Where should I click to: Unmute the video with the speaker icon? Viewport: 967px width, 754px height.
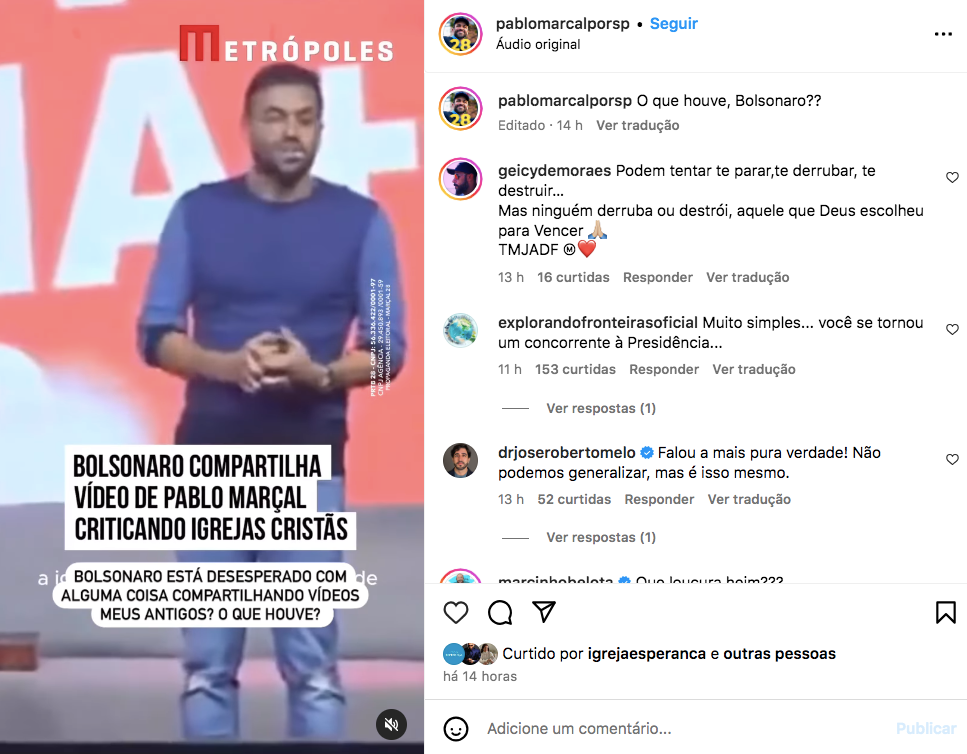point(392,724)
